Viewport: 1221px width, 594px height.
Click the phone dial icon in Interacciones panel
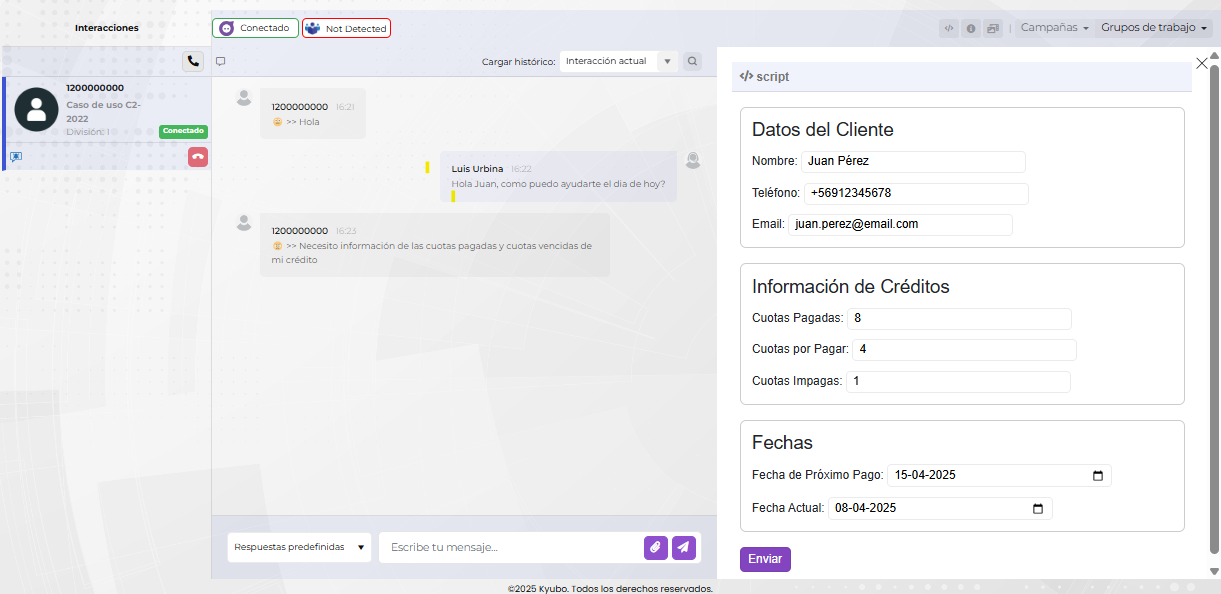coord(193,61)
